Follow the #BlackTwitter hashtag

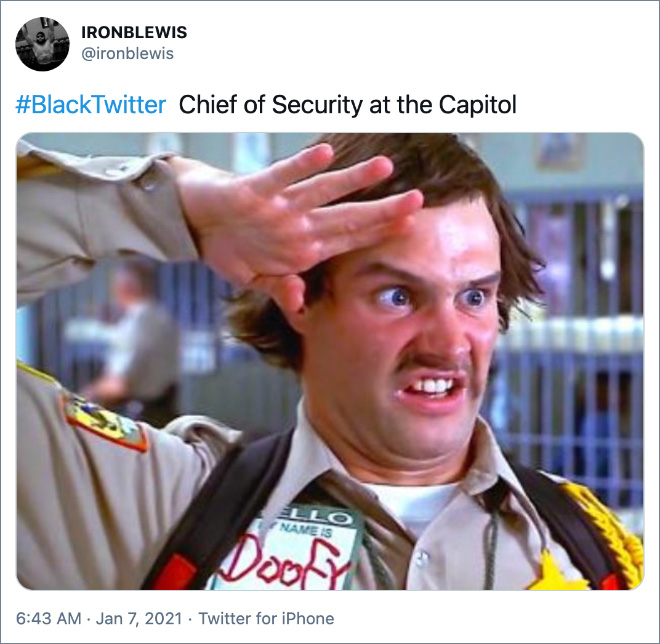(90, 105)
